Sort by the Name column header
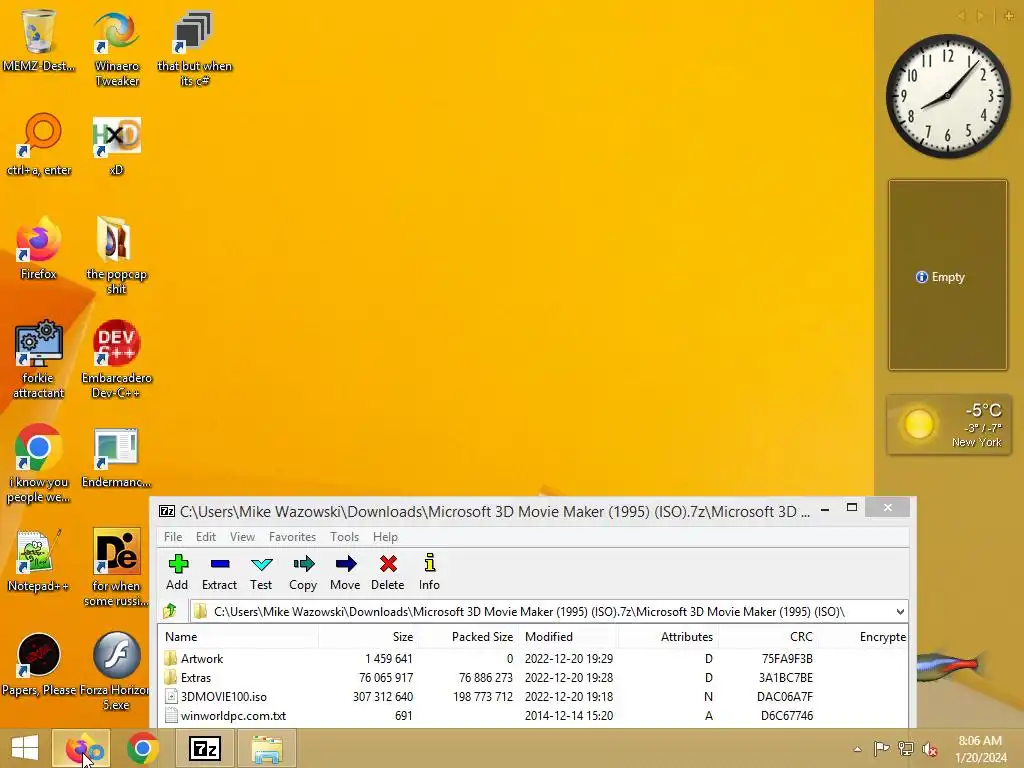 click(x=238, y=637)
